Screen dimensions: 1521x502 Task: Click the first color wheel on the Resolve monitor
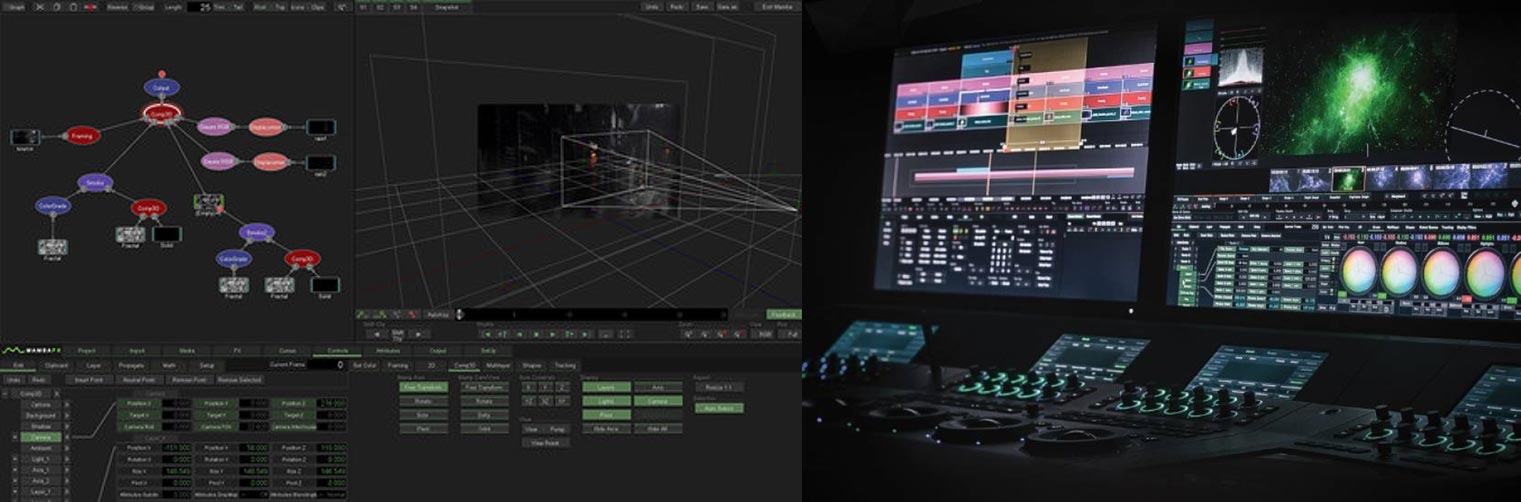1359,271
